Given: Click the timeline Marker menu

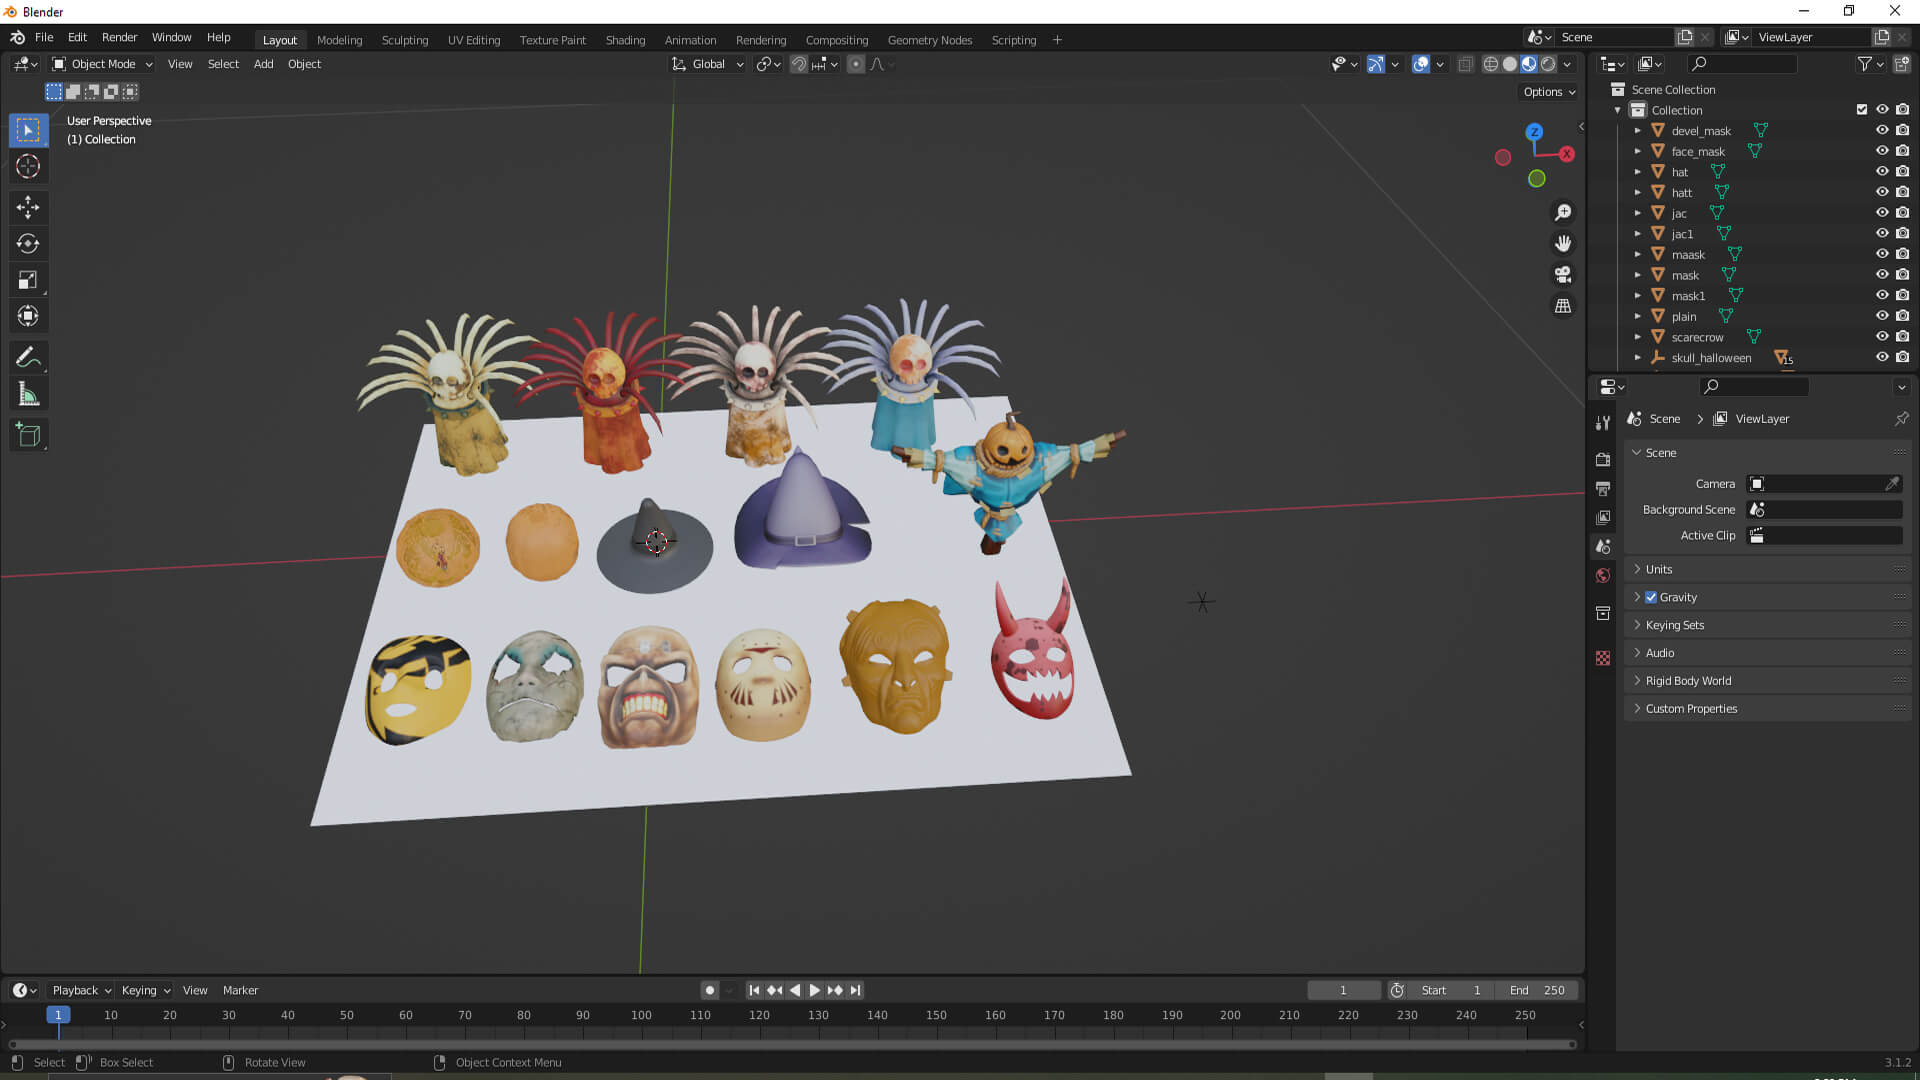Looking at the screenshot, I should [240, 990].
